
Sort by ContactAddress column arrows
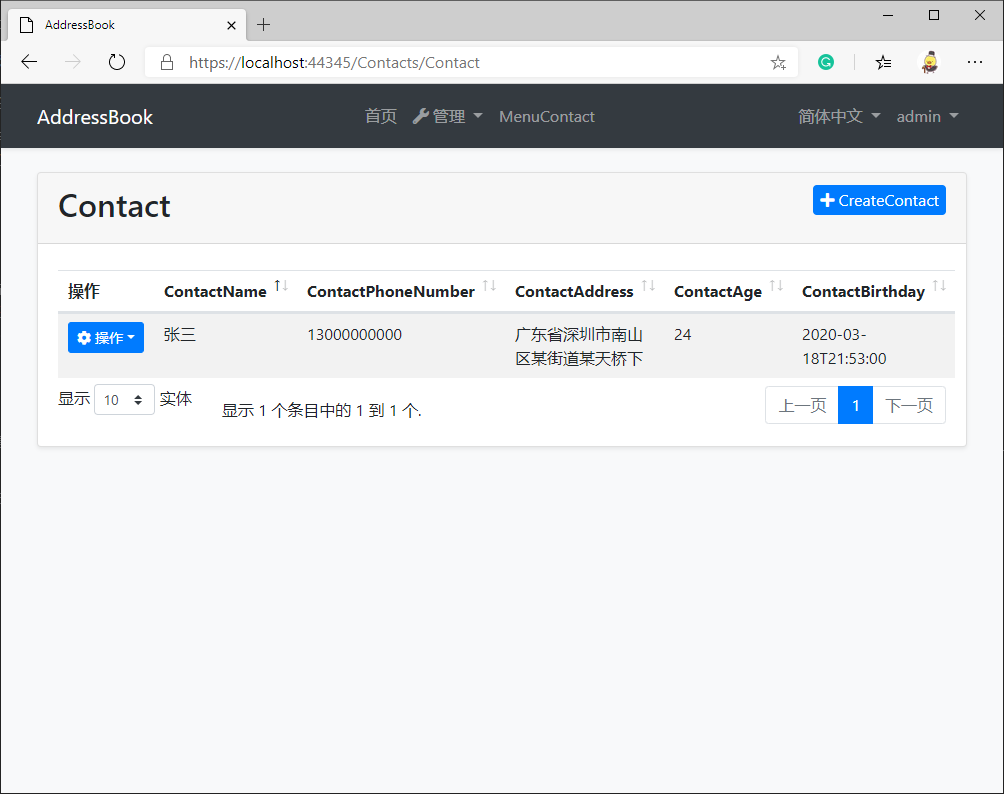click(x=648, y=286)
